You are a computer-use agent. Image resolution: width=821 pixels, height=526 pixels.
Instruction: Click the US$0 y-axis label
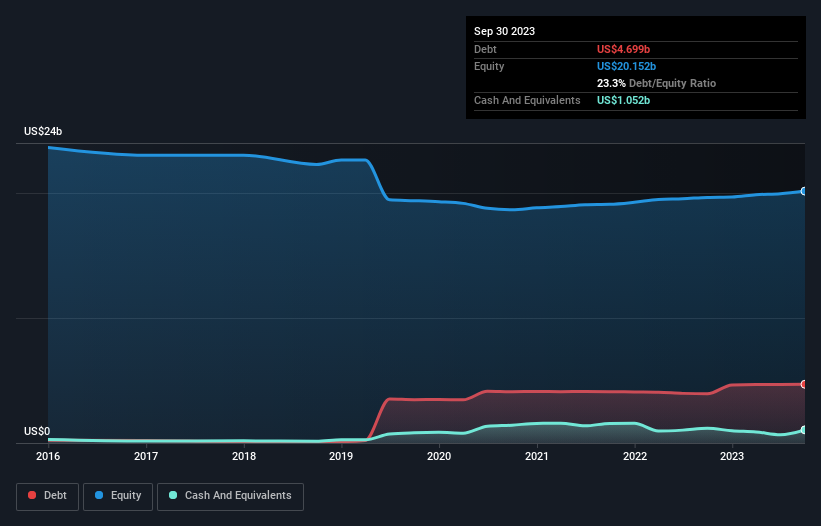37,431
